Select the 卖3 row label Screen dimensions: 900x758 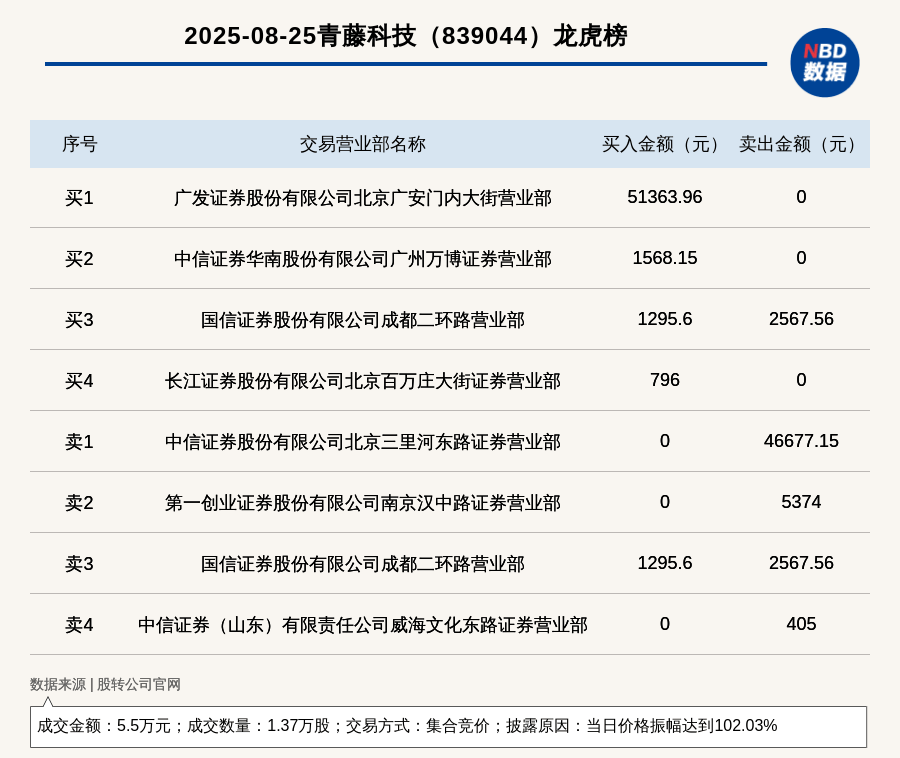79,563
